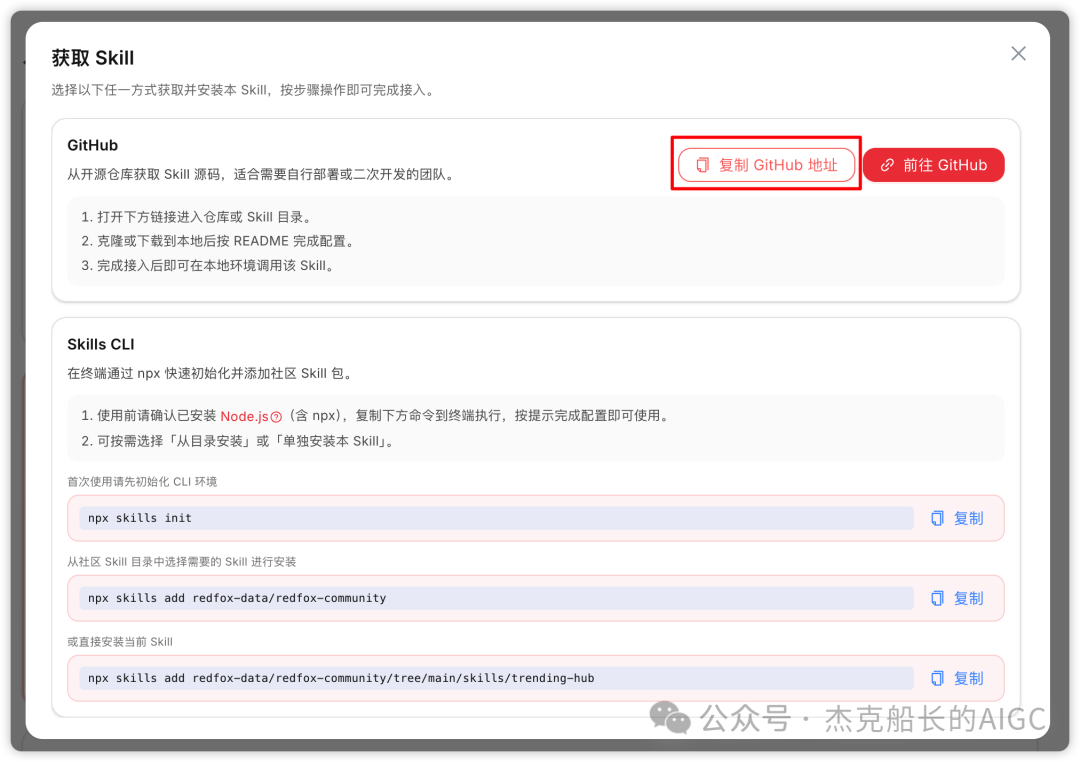Click 选择以下任一方式获取 subtitle text
This screenshot has height=762, width=1080.
click(245, 90)
